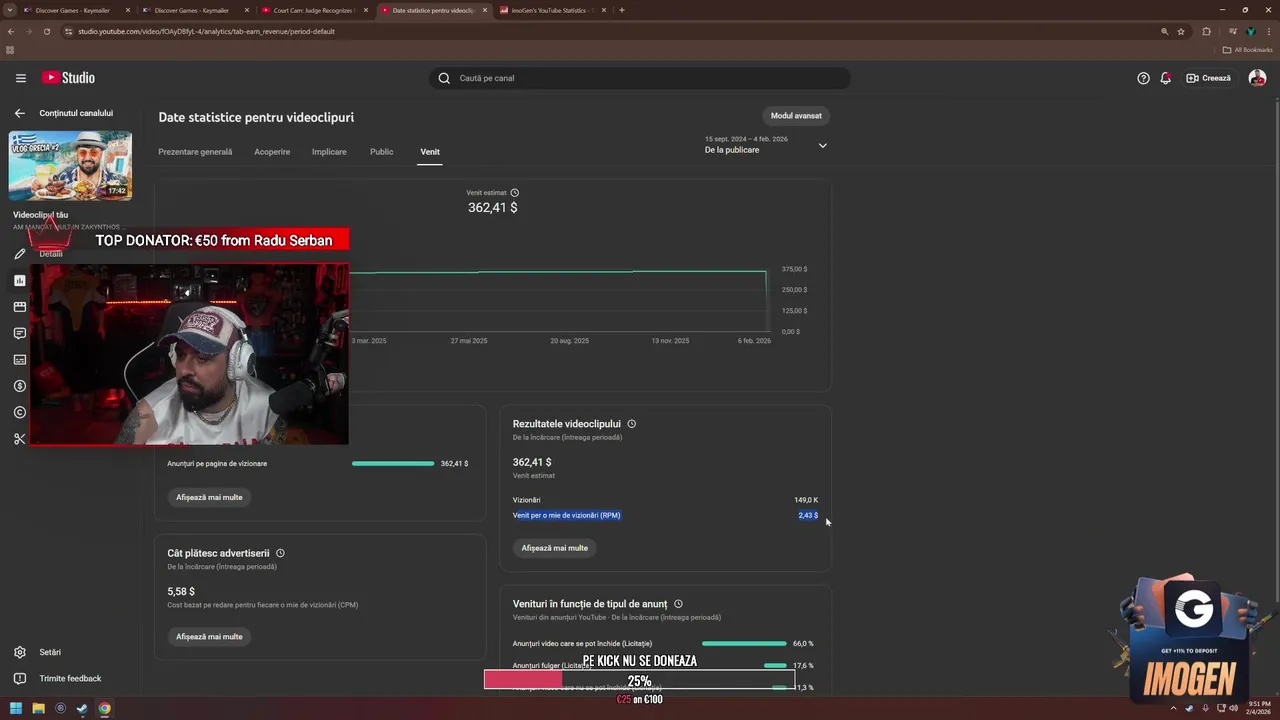The image size is (1280, 720).
Task: Switch to Court Cam browser tab
Action: 314,10
